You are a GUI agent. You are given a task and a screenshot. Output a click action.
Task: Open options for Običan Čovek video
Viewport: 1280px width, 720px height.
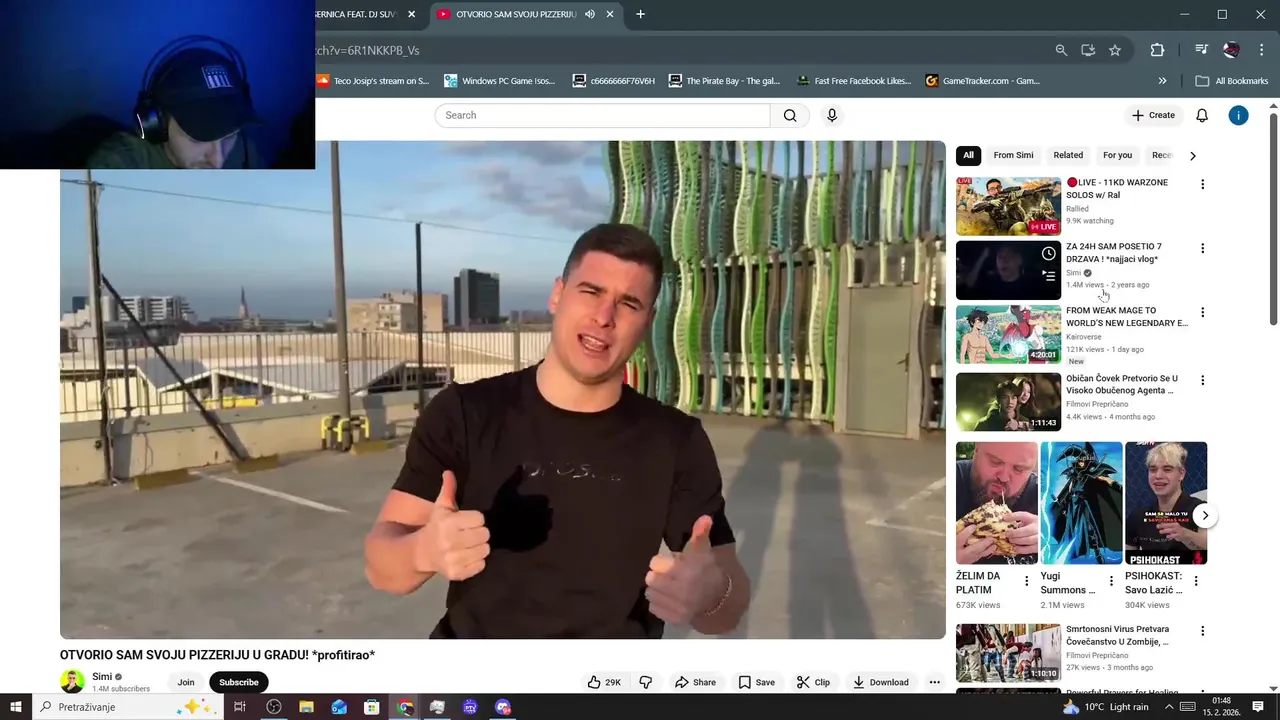pos(1202,380)
